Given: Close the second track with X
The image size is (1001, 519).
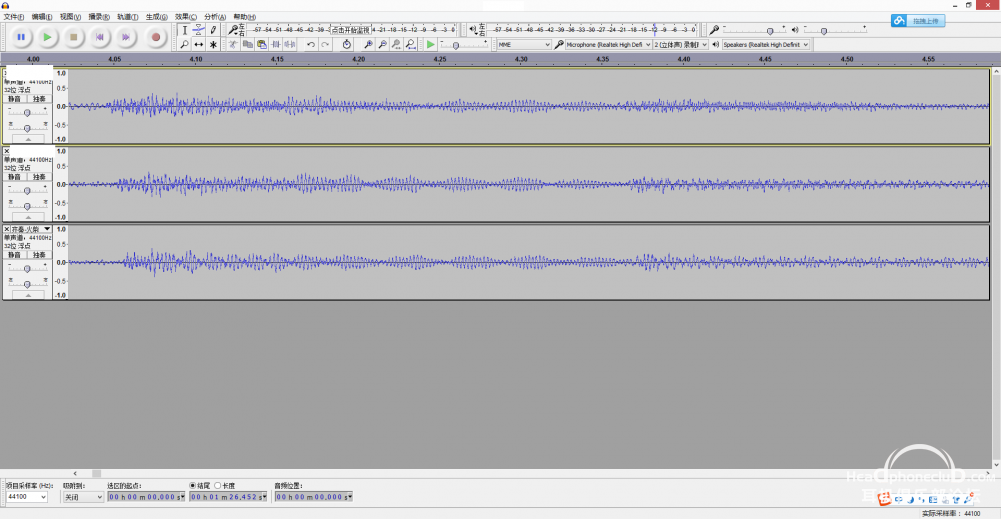Looking at the screenshot, I should coord(7,151).
